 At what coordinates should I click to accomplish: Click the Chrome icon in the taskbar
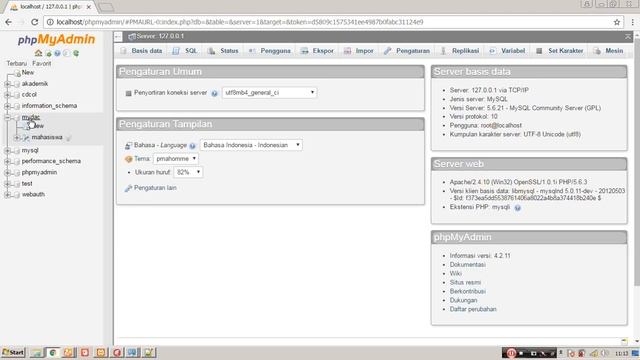point(53,353)
